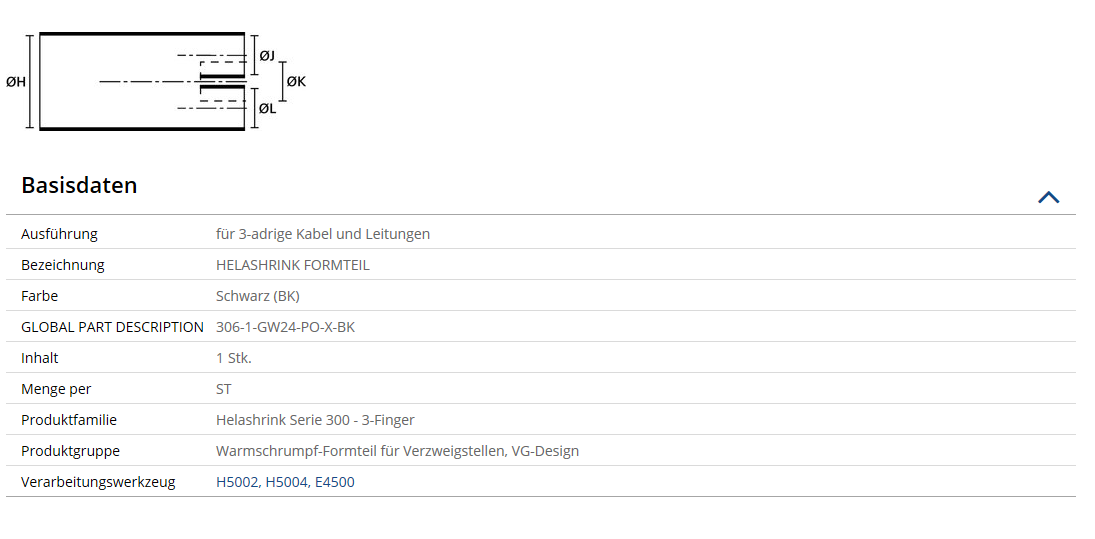Click the Inhalt value 1 Stk.
The height and width of the screenshot is (539, 1095).
coord(234,358)
